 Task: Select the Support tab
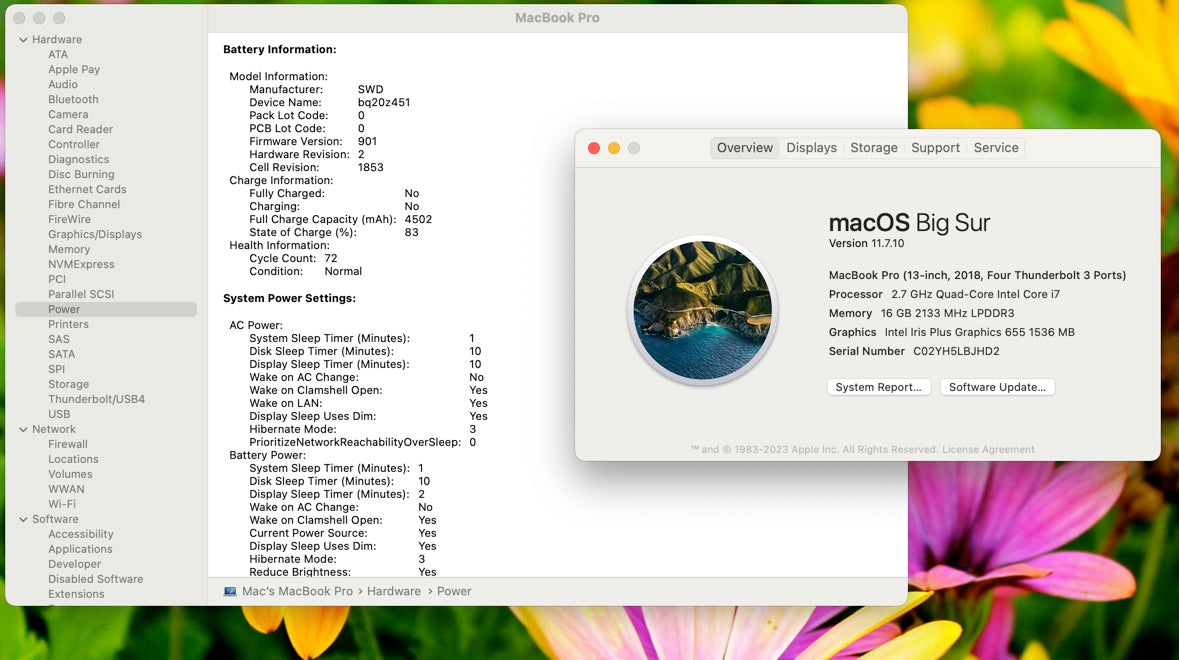[x=935, y=148]
